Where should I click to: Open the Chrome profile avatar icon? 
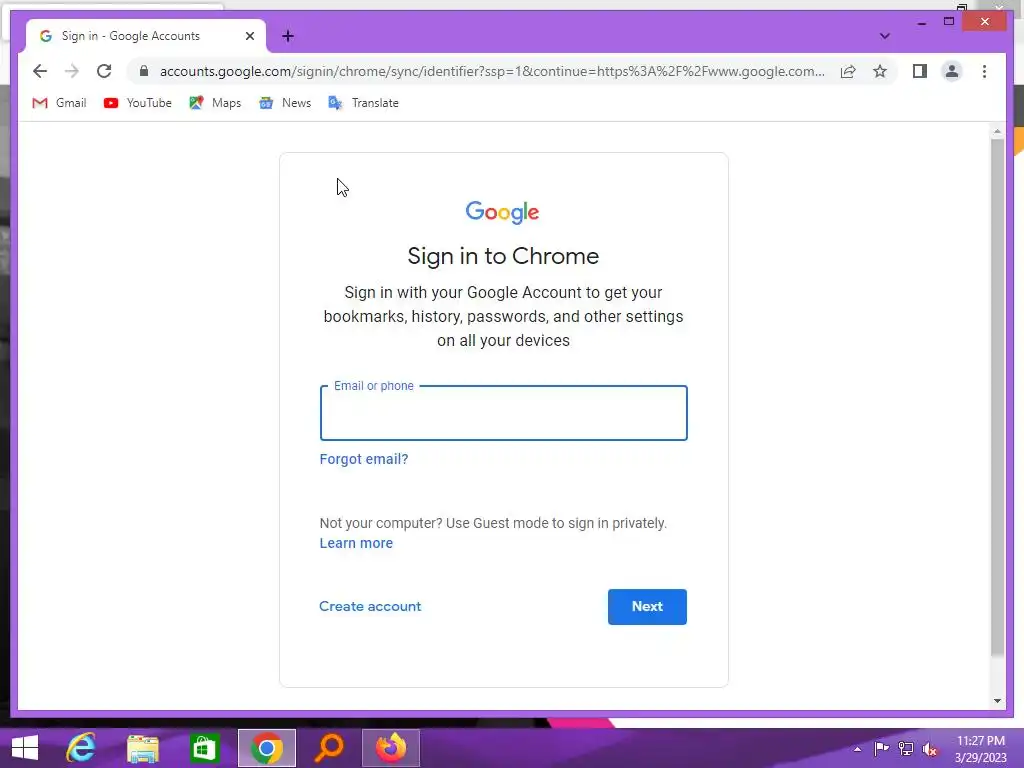click(x=952, y=71)
